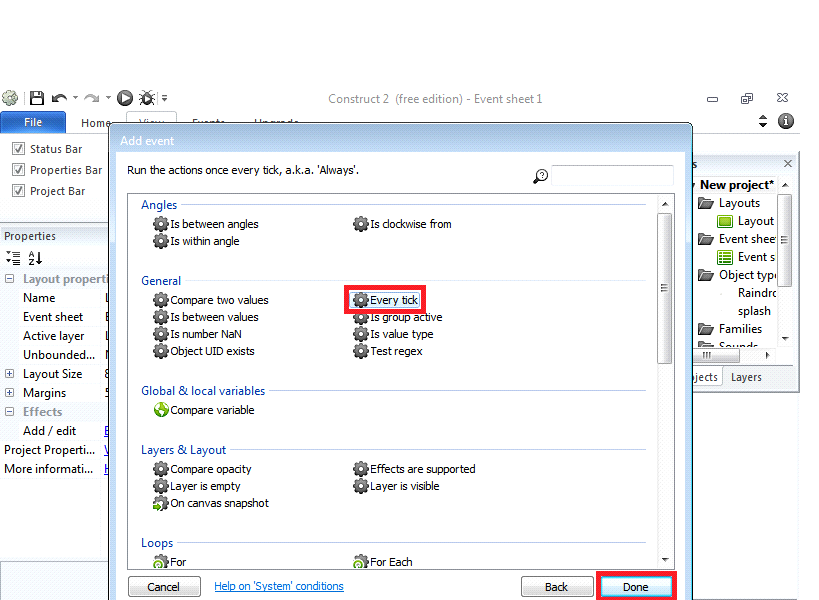Viewport: 819px width, 600px height.
Task: Open the undo history dropdown arrow
Action: click(x=75, y=98)
